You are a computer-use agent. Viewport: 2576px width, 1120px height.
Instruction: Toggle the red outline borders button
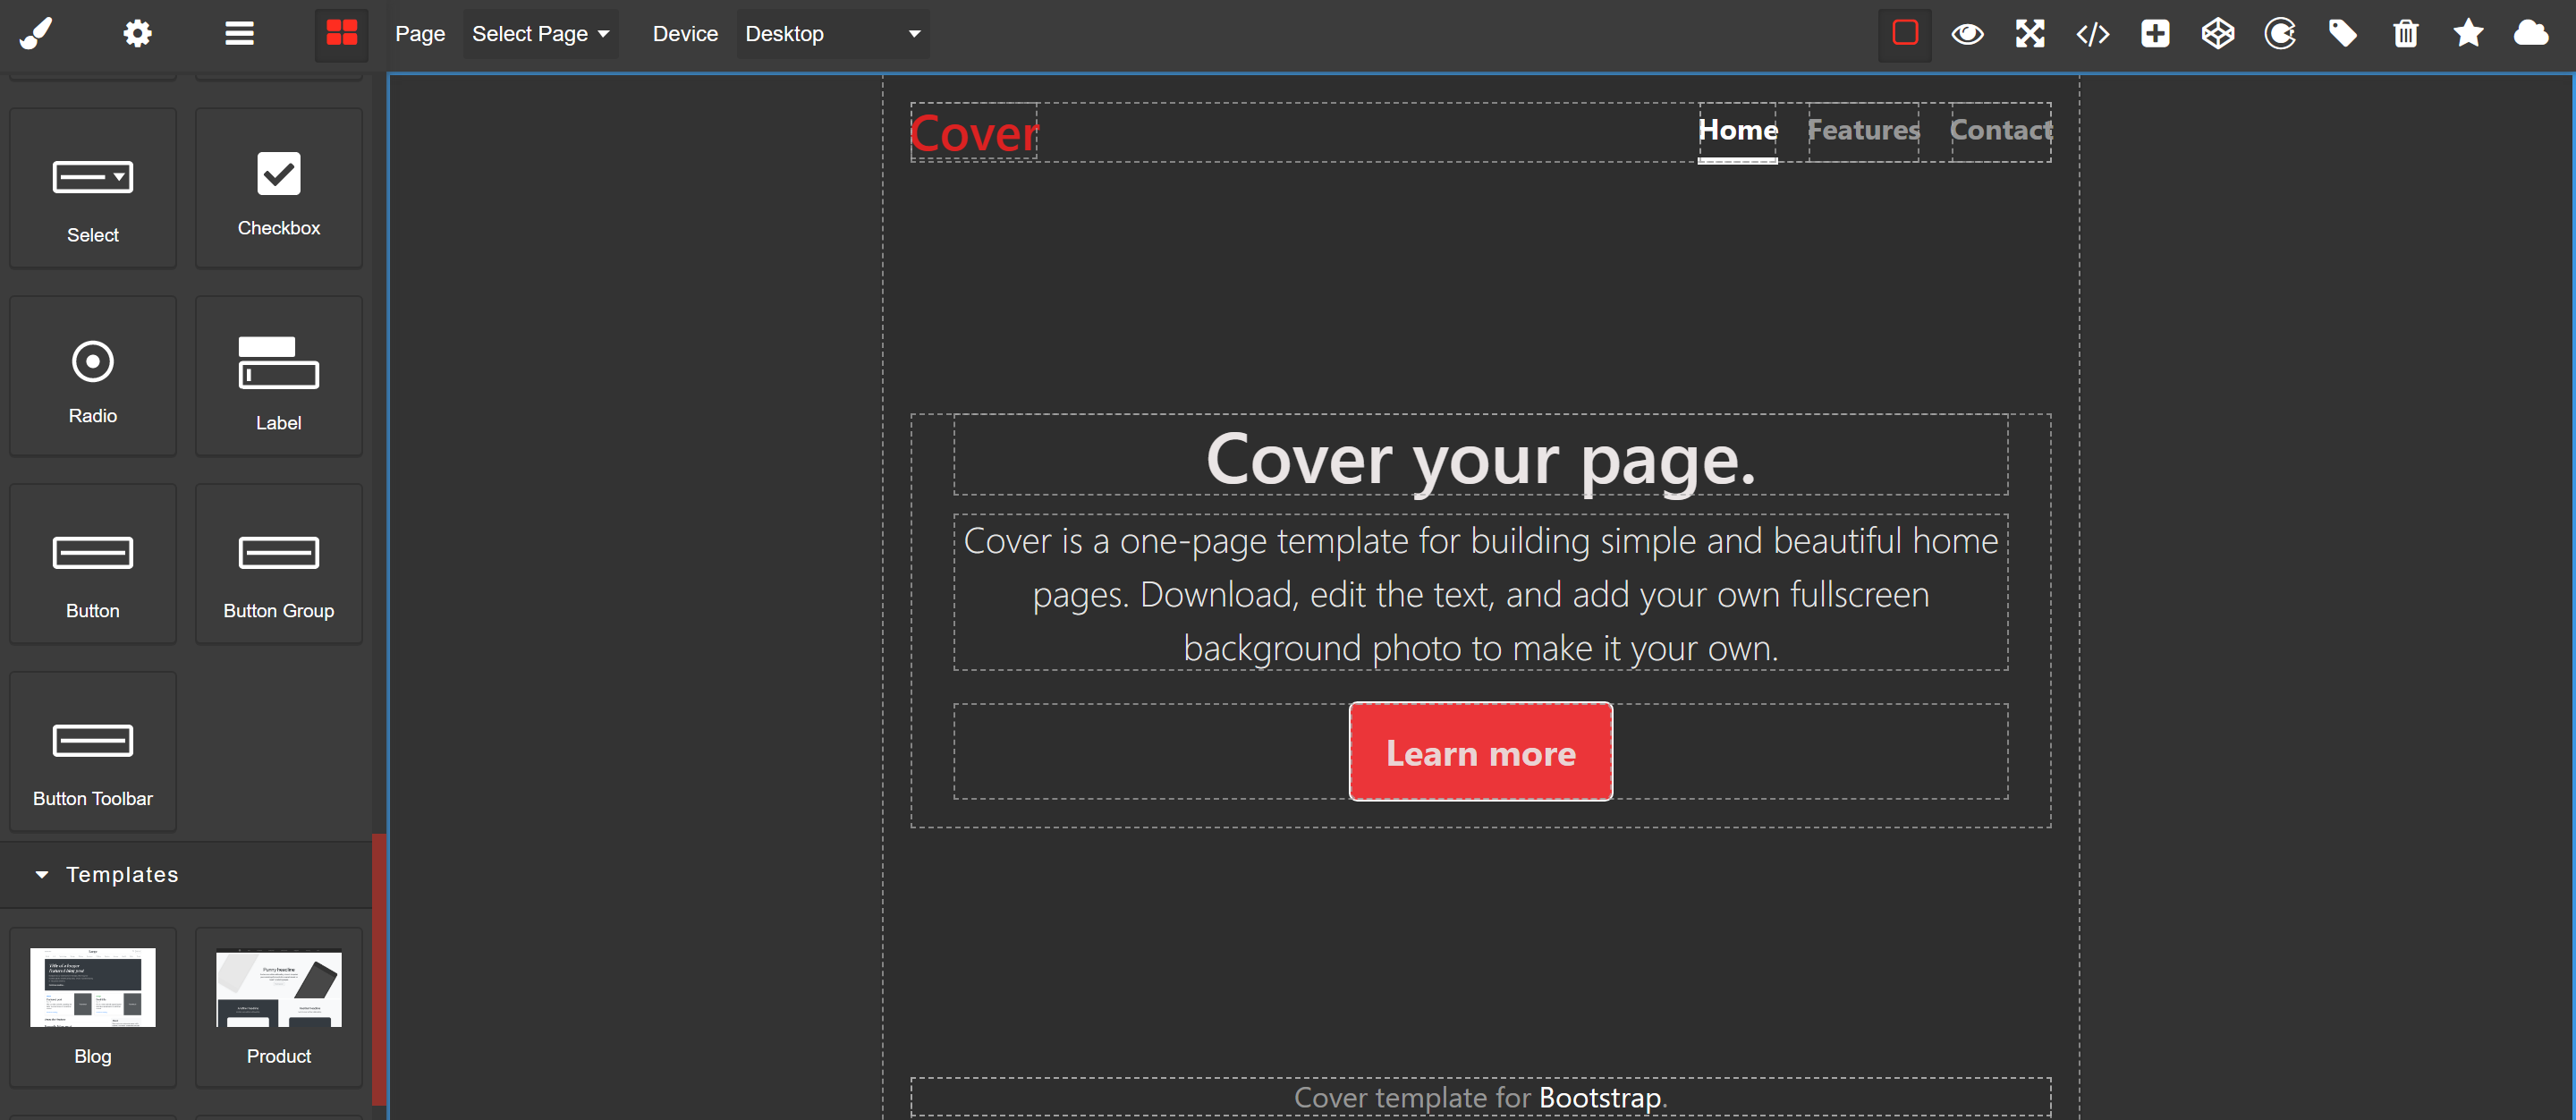[x=1904, y=34]
